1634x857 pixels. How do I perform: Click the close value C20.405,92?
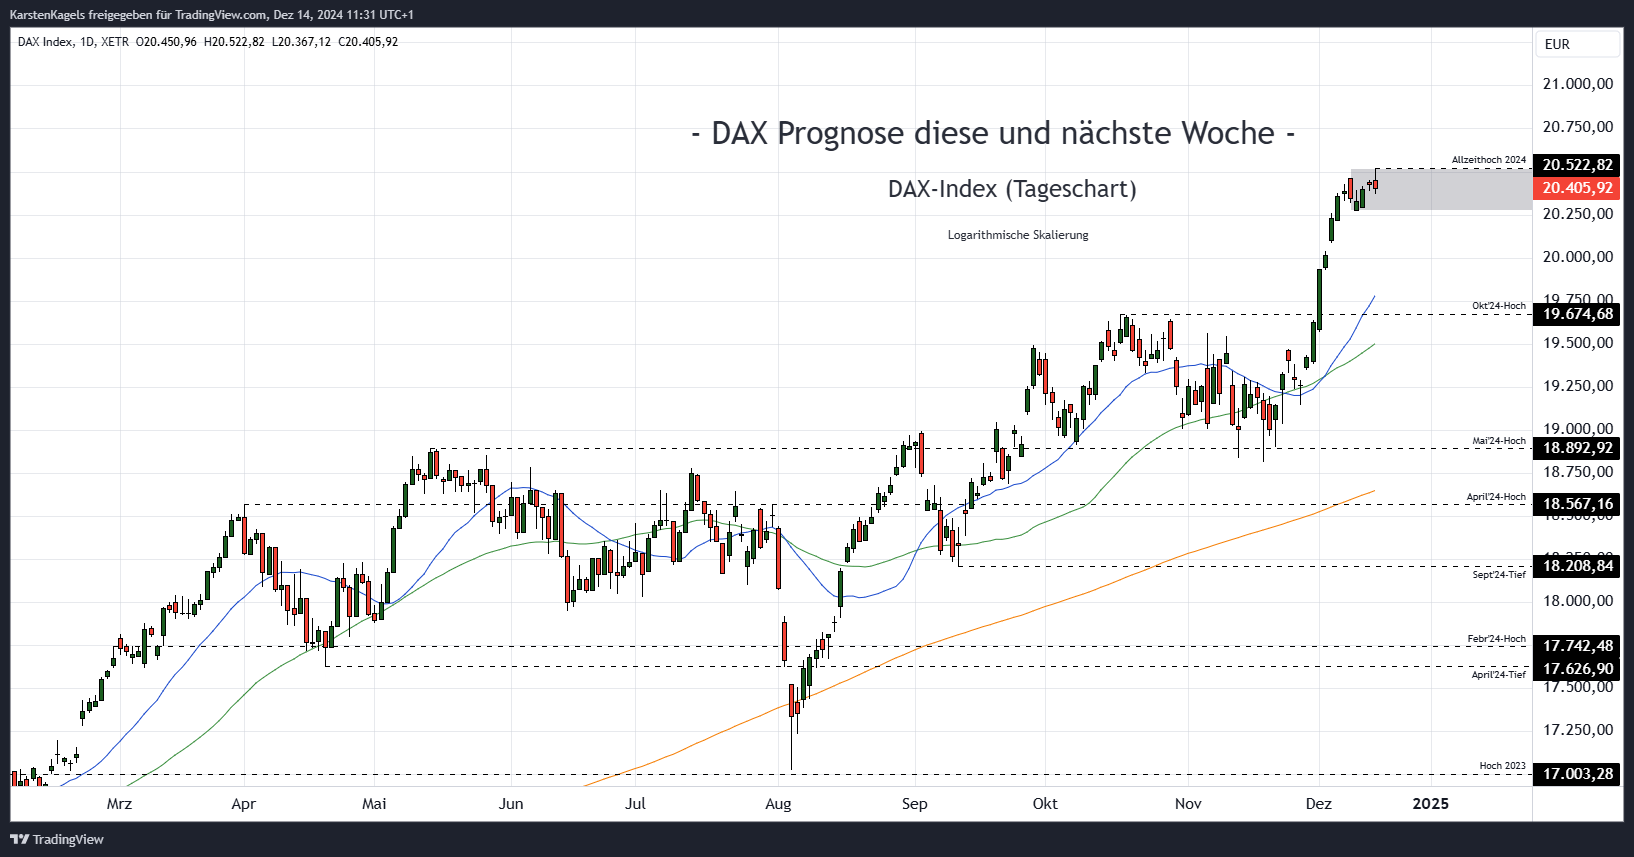coord(368,42)
